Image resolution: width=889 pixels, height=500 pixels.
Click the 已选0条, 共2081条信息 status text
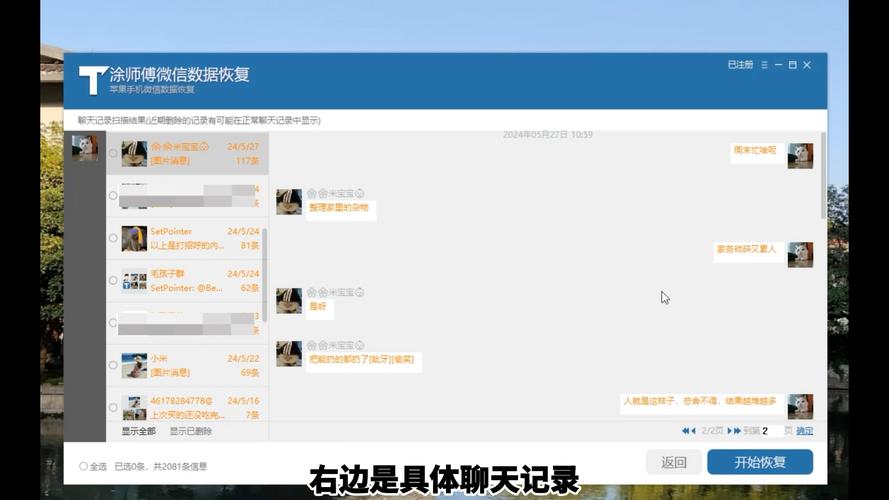point(160,467)
